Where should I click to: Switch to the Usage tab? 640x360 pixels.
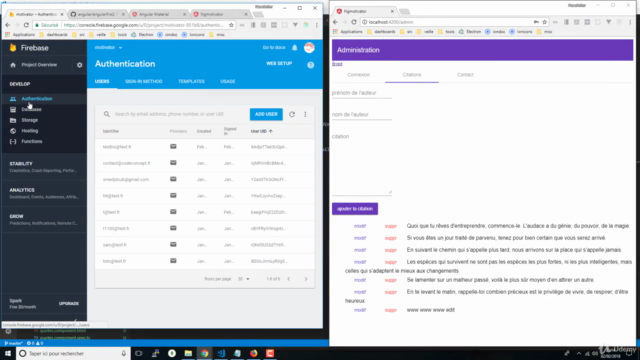228,82
